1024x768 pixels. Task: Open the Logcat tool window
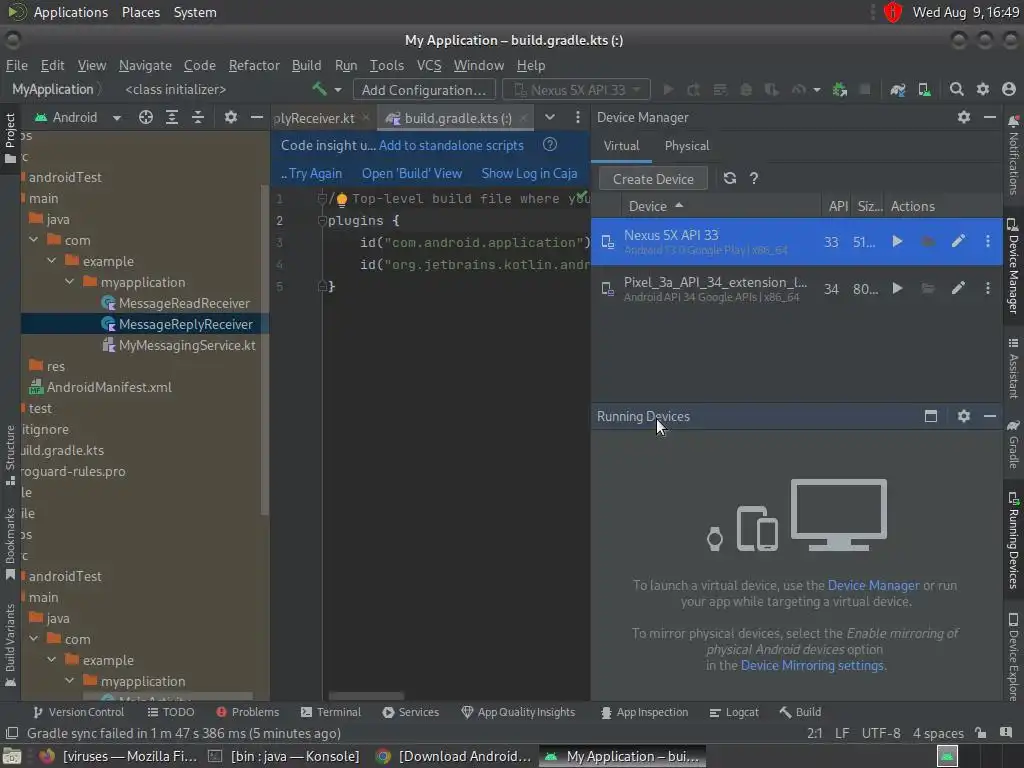pyautogui.click(x=735, y=712)
